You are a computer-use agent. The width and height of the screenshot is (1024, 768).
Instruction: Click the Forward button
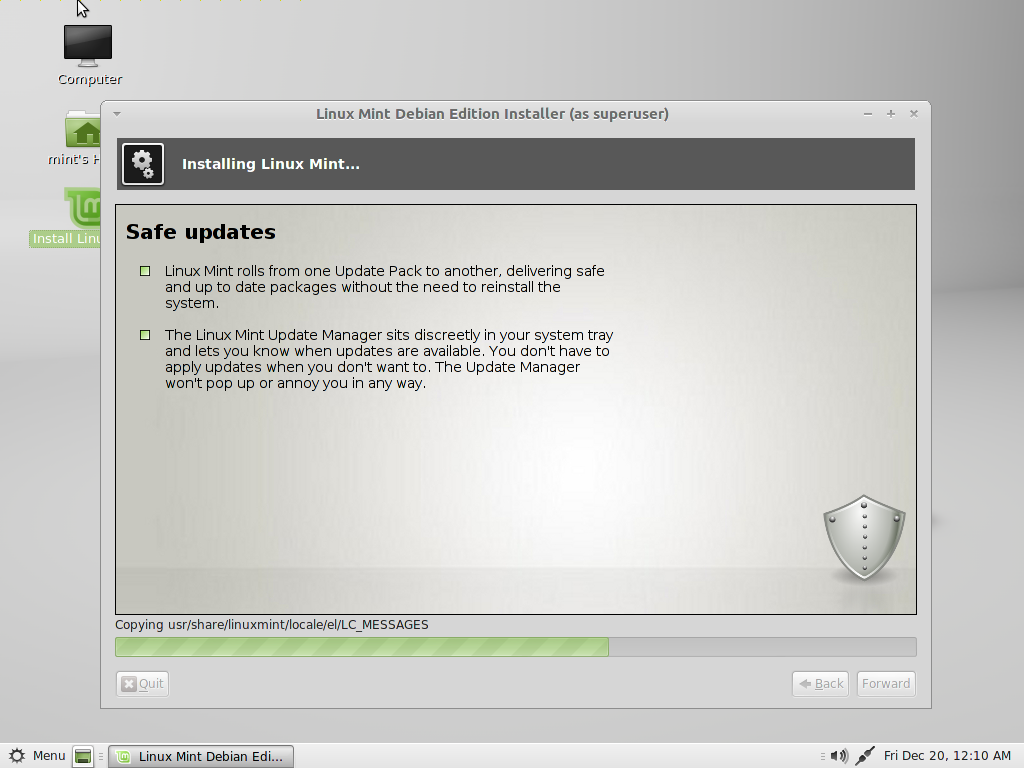[x=886, y=684]
